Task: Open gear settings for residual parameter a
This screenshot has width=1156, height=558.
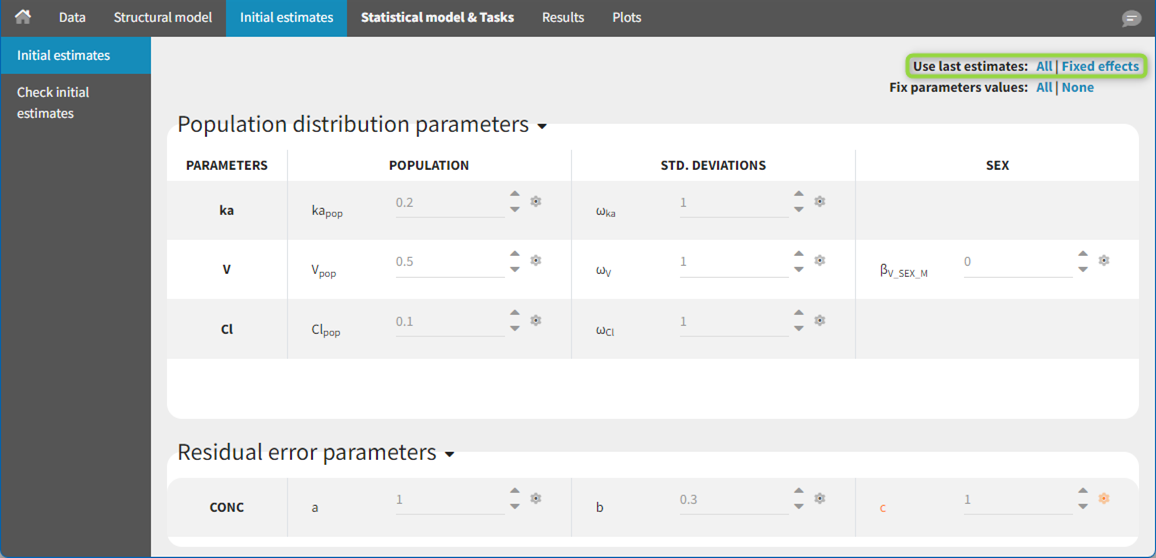Action: 536,499
